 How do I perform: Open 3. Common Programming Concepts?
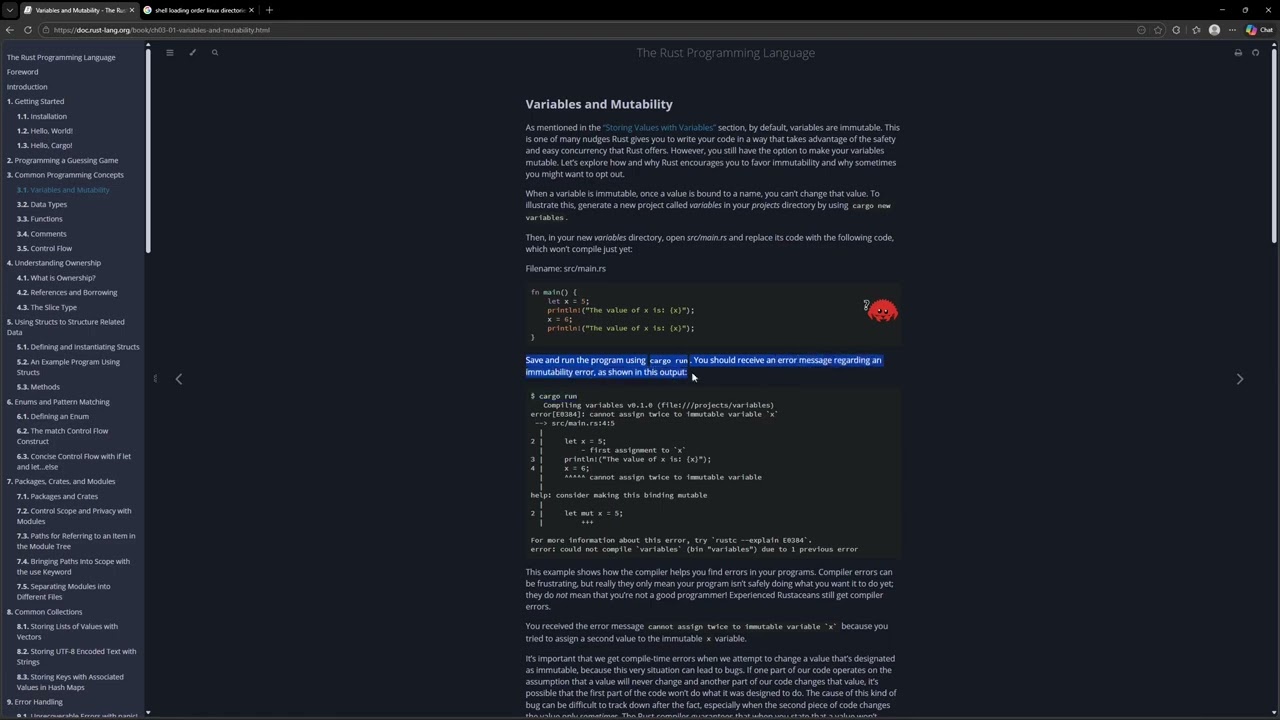(x=65, y=175)
